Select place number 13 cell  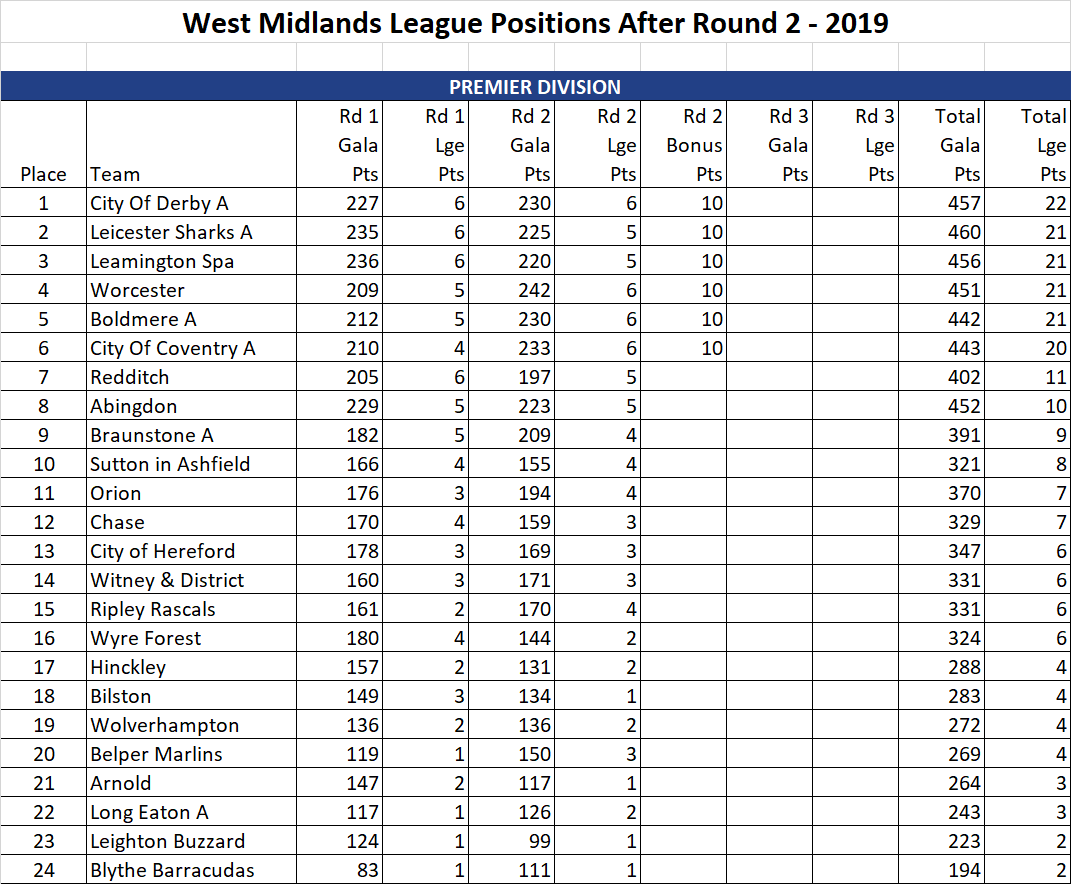click(44, 551)
